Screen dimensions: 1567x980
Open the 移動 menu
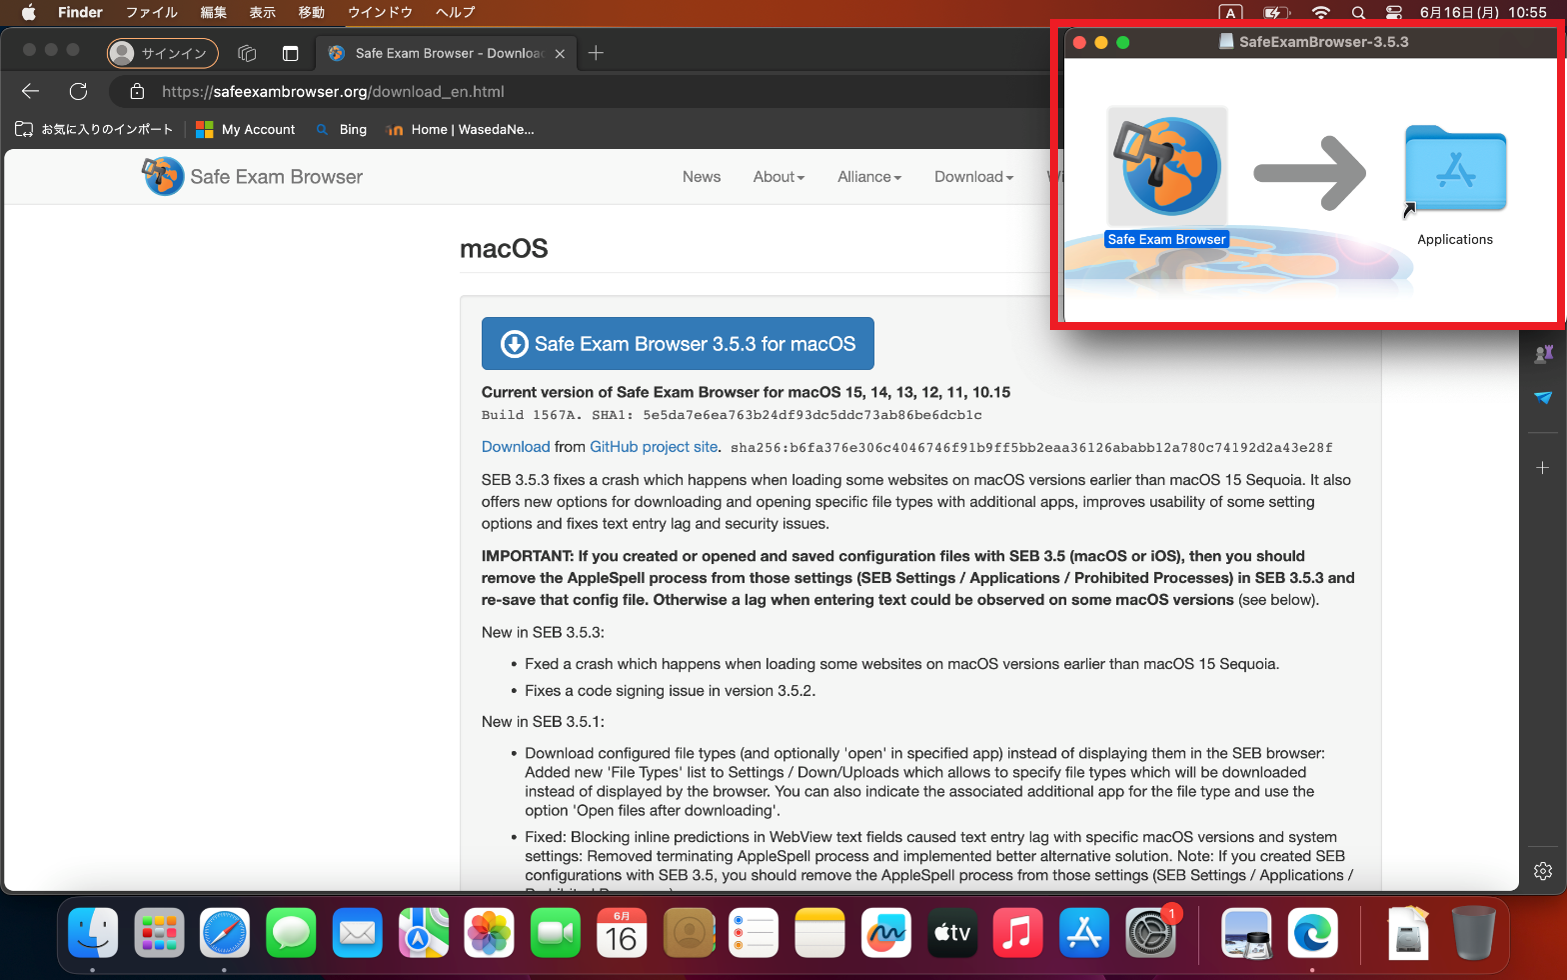(311, 12)
